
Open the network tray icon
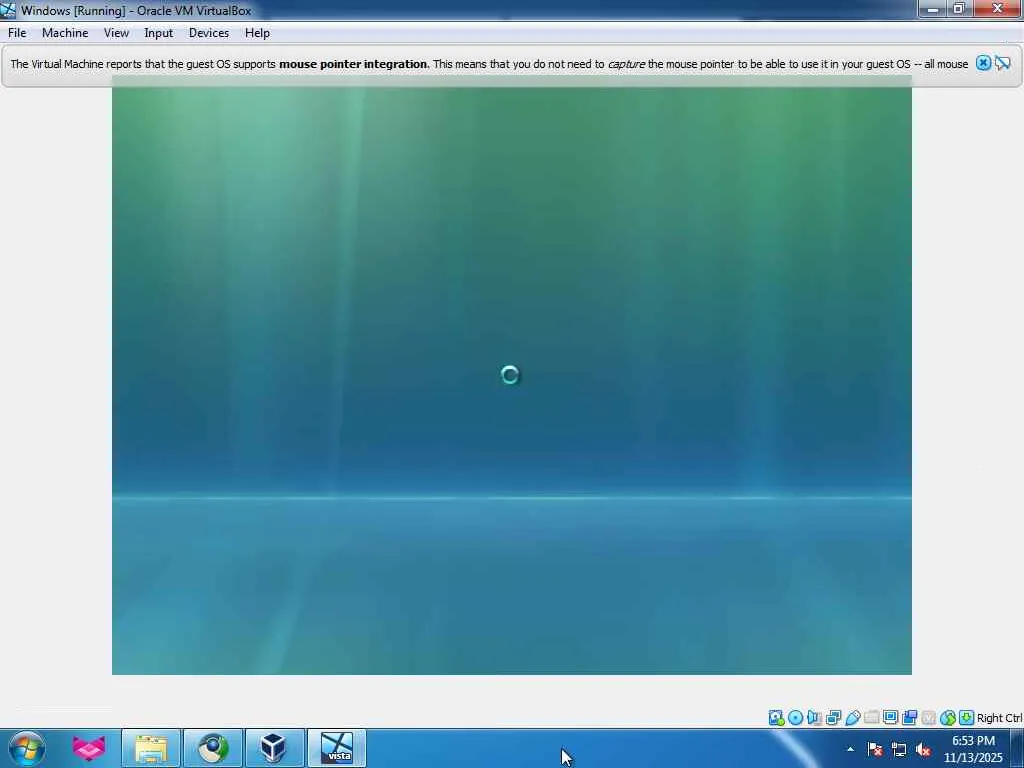click(x=899, y=749)
